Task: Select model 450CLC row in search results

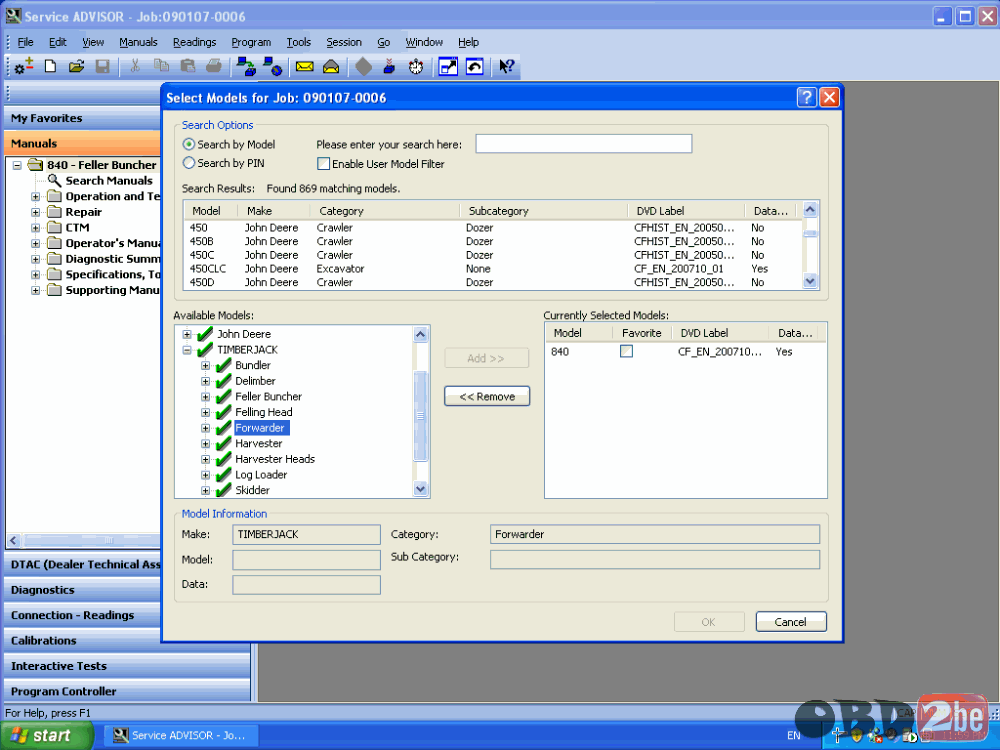Action: pos(492,268)
